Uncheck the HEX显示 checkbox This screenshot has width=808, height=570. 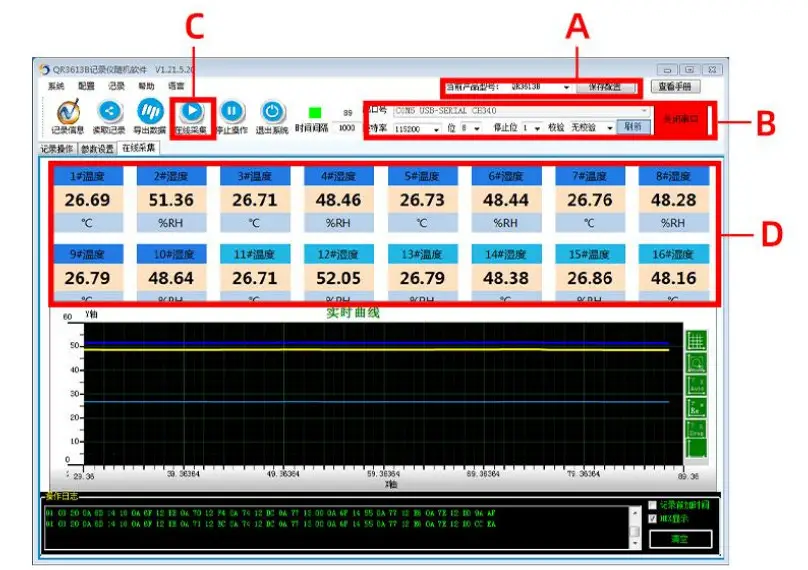652,518
